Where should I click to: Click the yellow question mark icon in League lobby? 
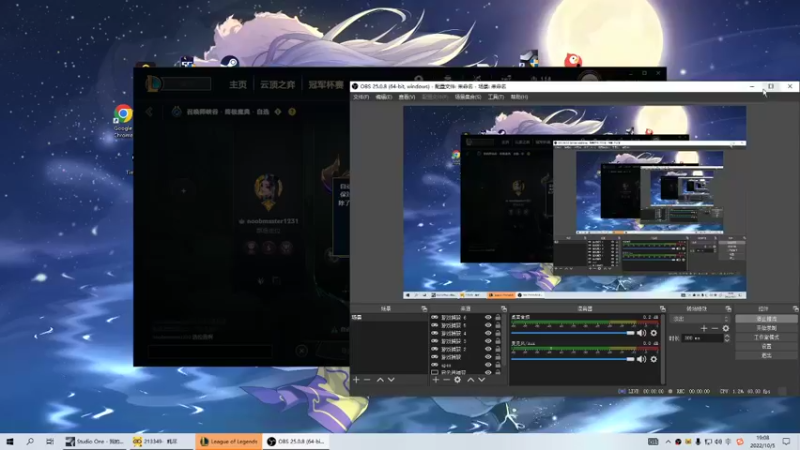[292, 112]
